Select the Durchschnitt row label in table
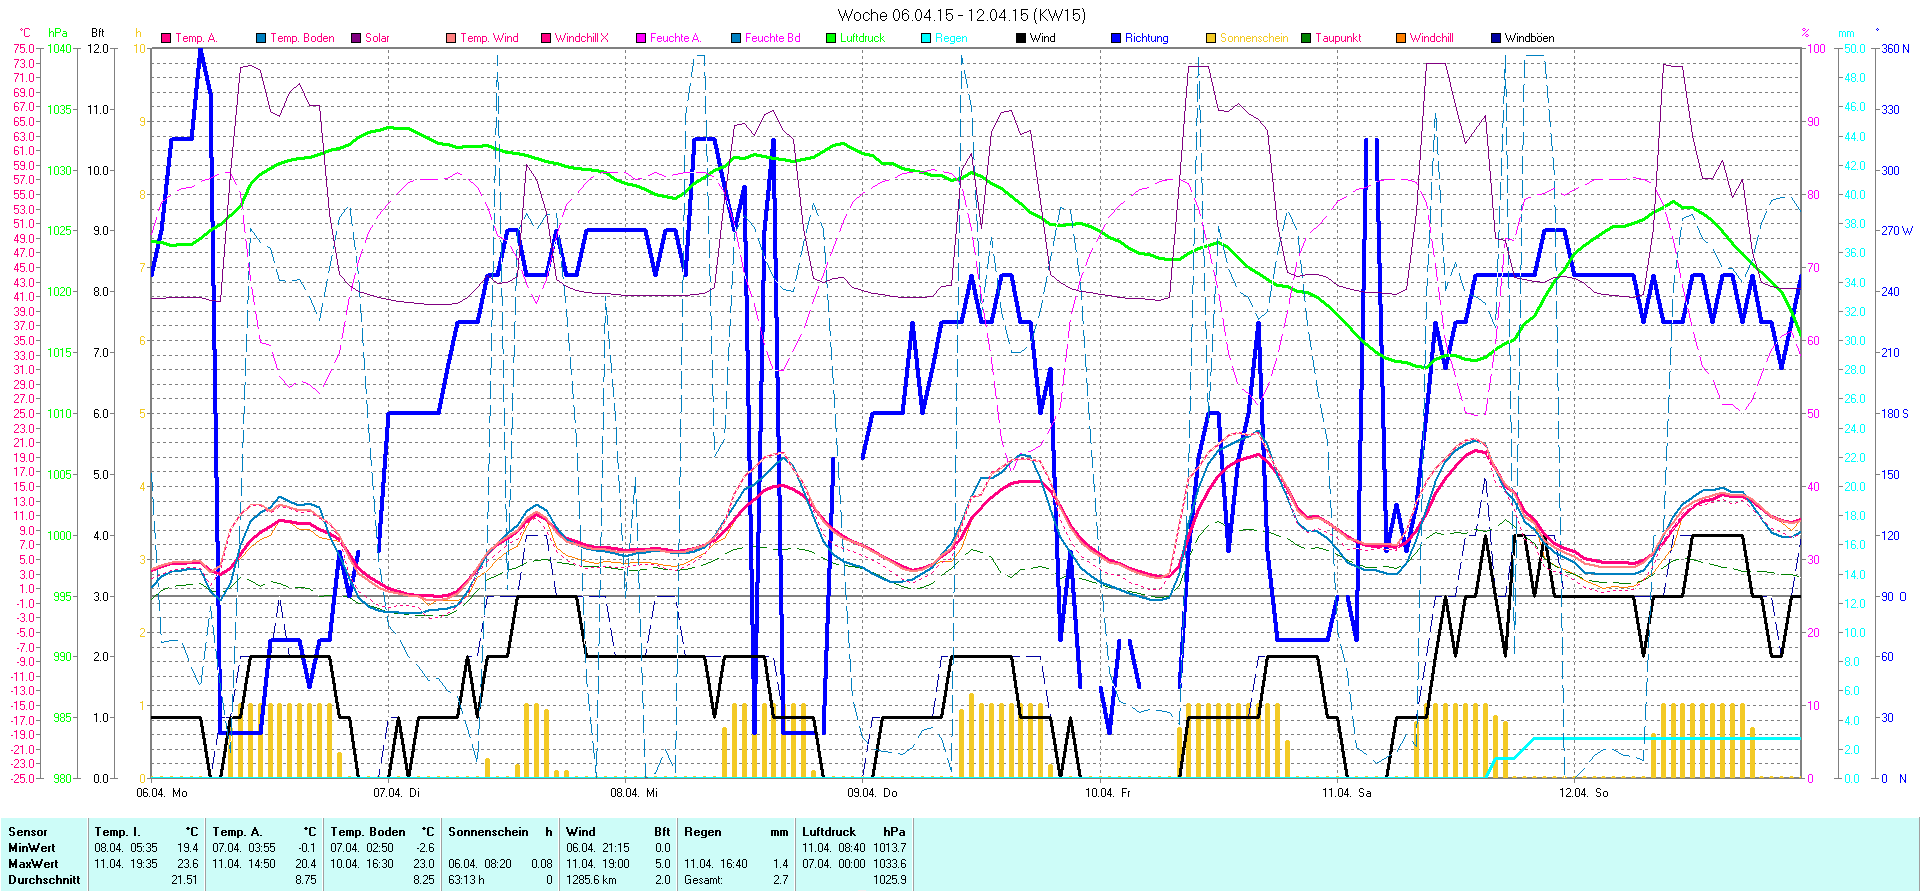This screenshot has height=891, width=1920. click(44, 880)
